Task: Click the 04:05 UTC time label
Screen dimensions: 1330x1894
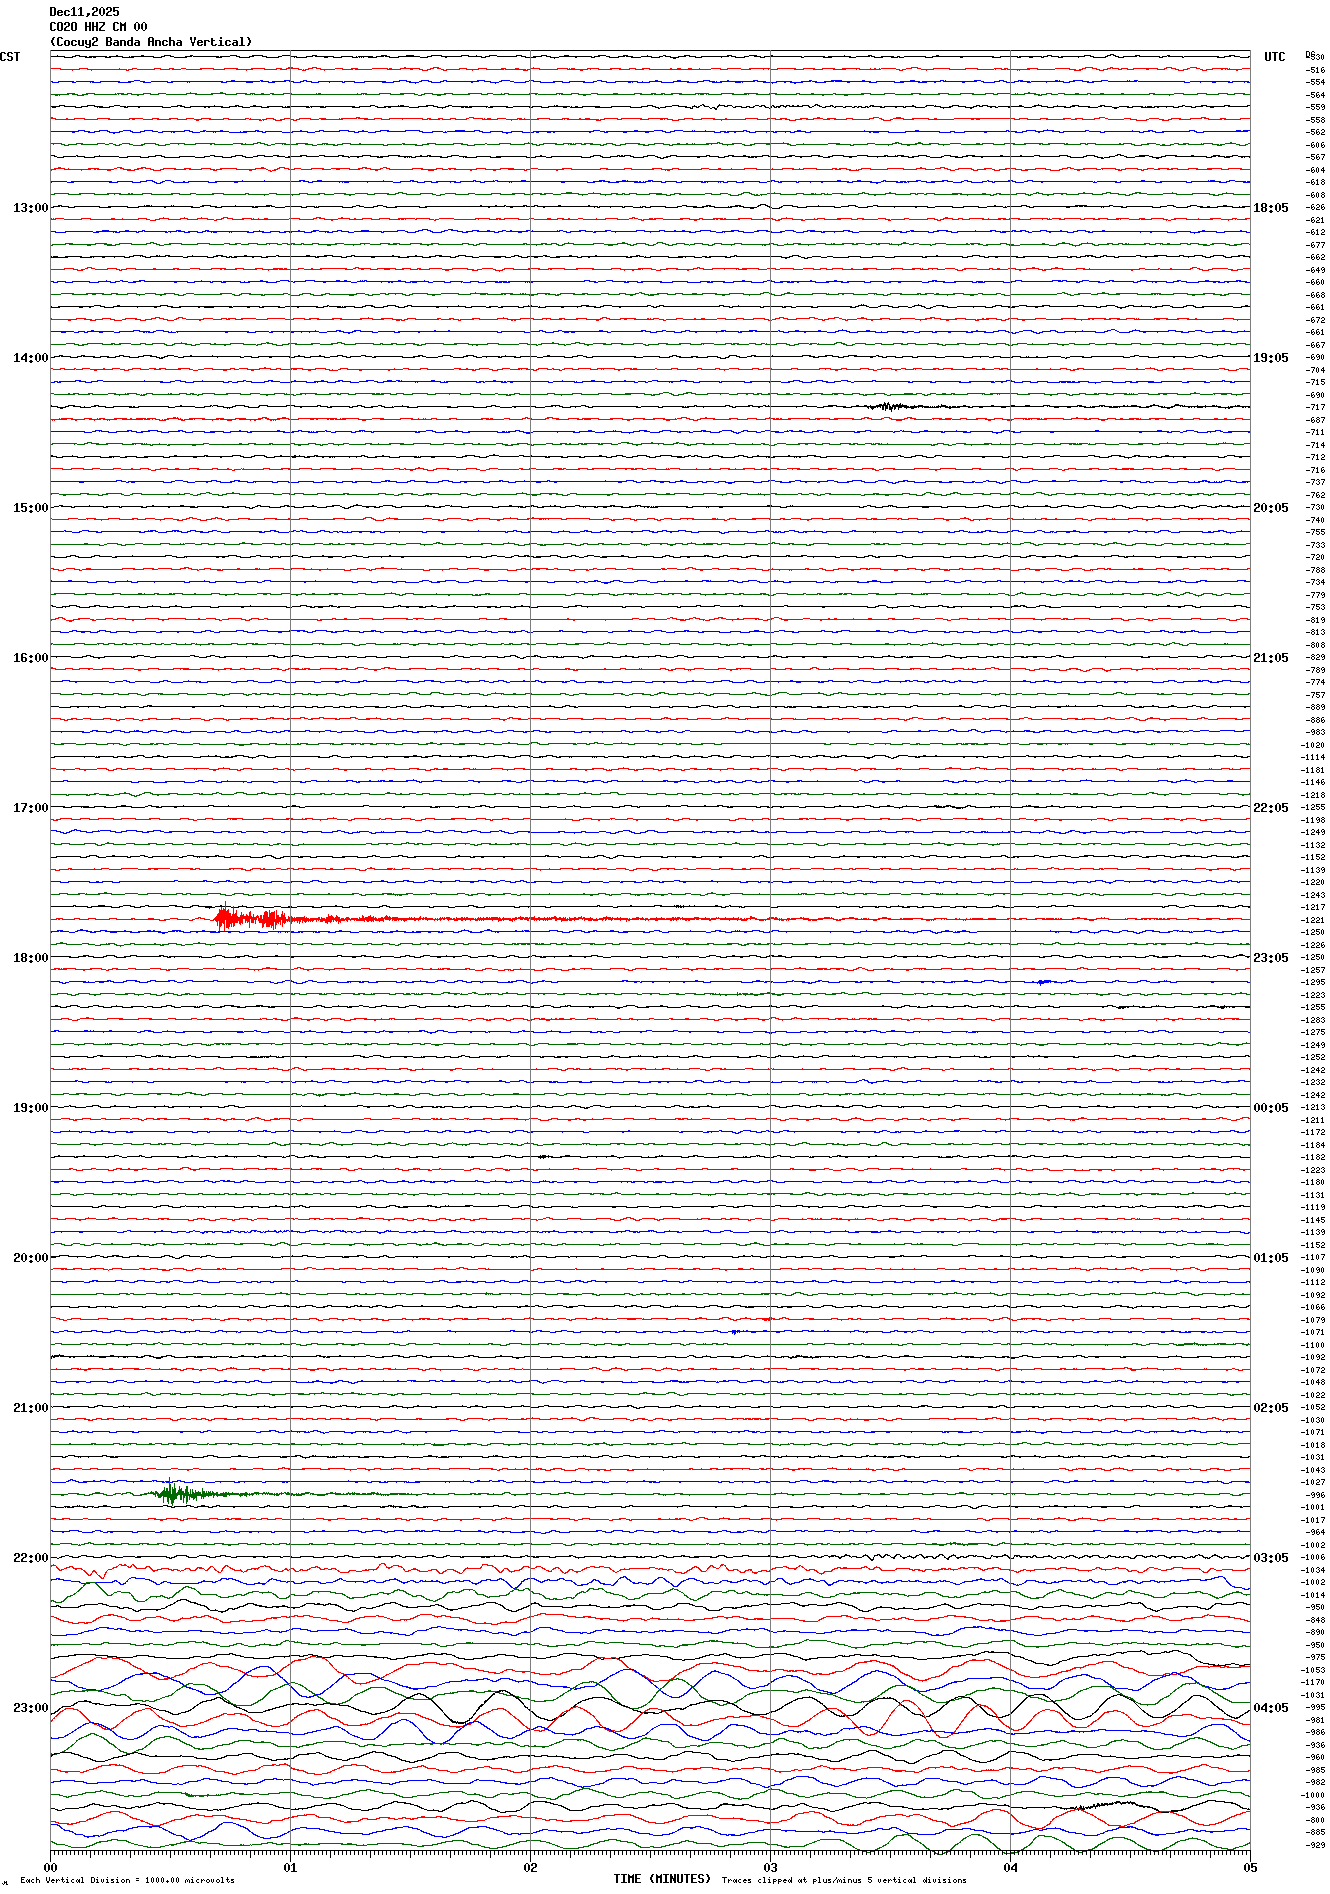Action: [1270, 1708]
